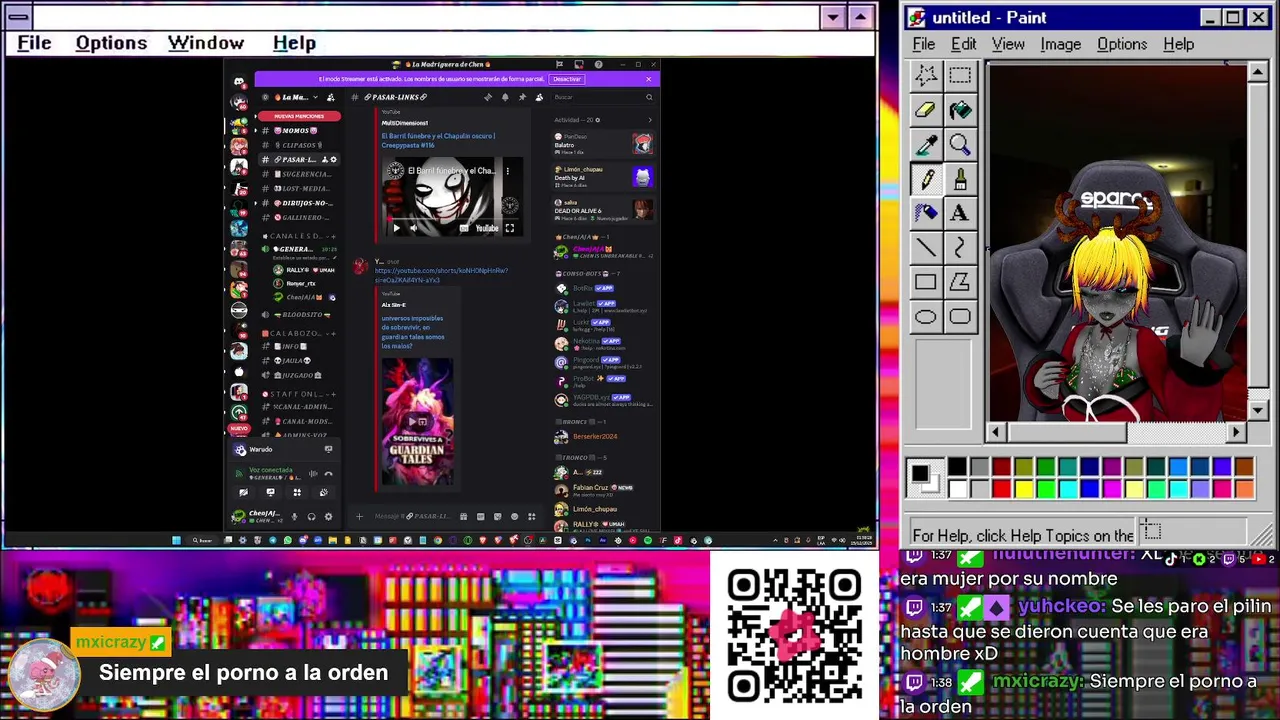Expand threads arrow beside MOMOS channel
The height and width of the screenshot is (720, 1280).
coord(256,131)
